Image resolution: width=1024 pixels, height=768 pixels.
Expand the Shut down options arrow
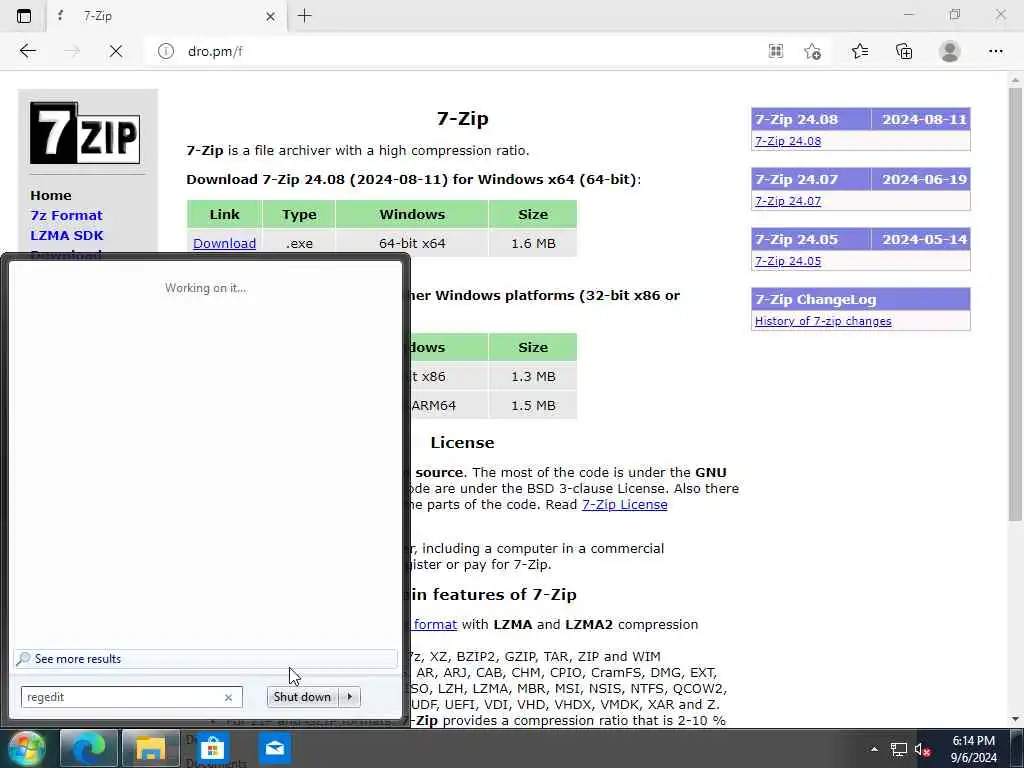[350, 697]
